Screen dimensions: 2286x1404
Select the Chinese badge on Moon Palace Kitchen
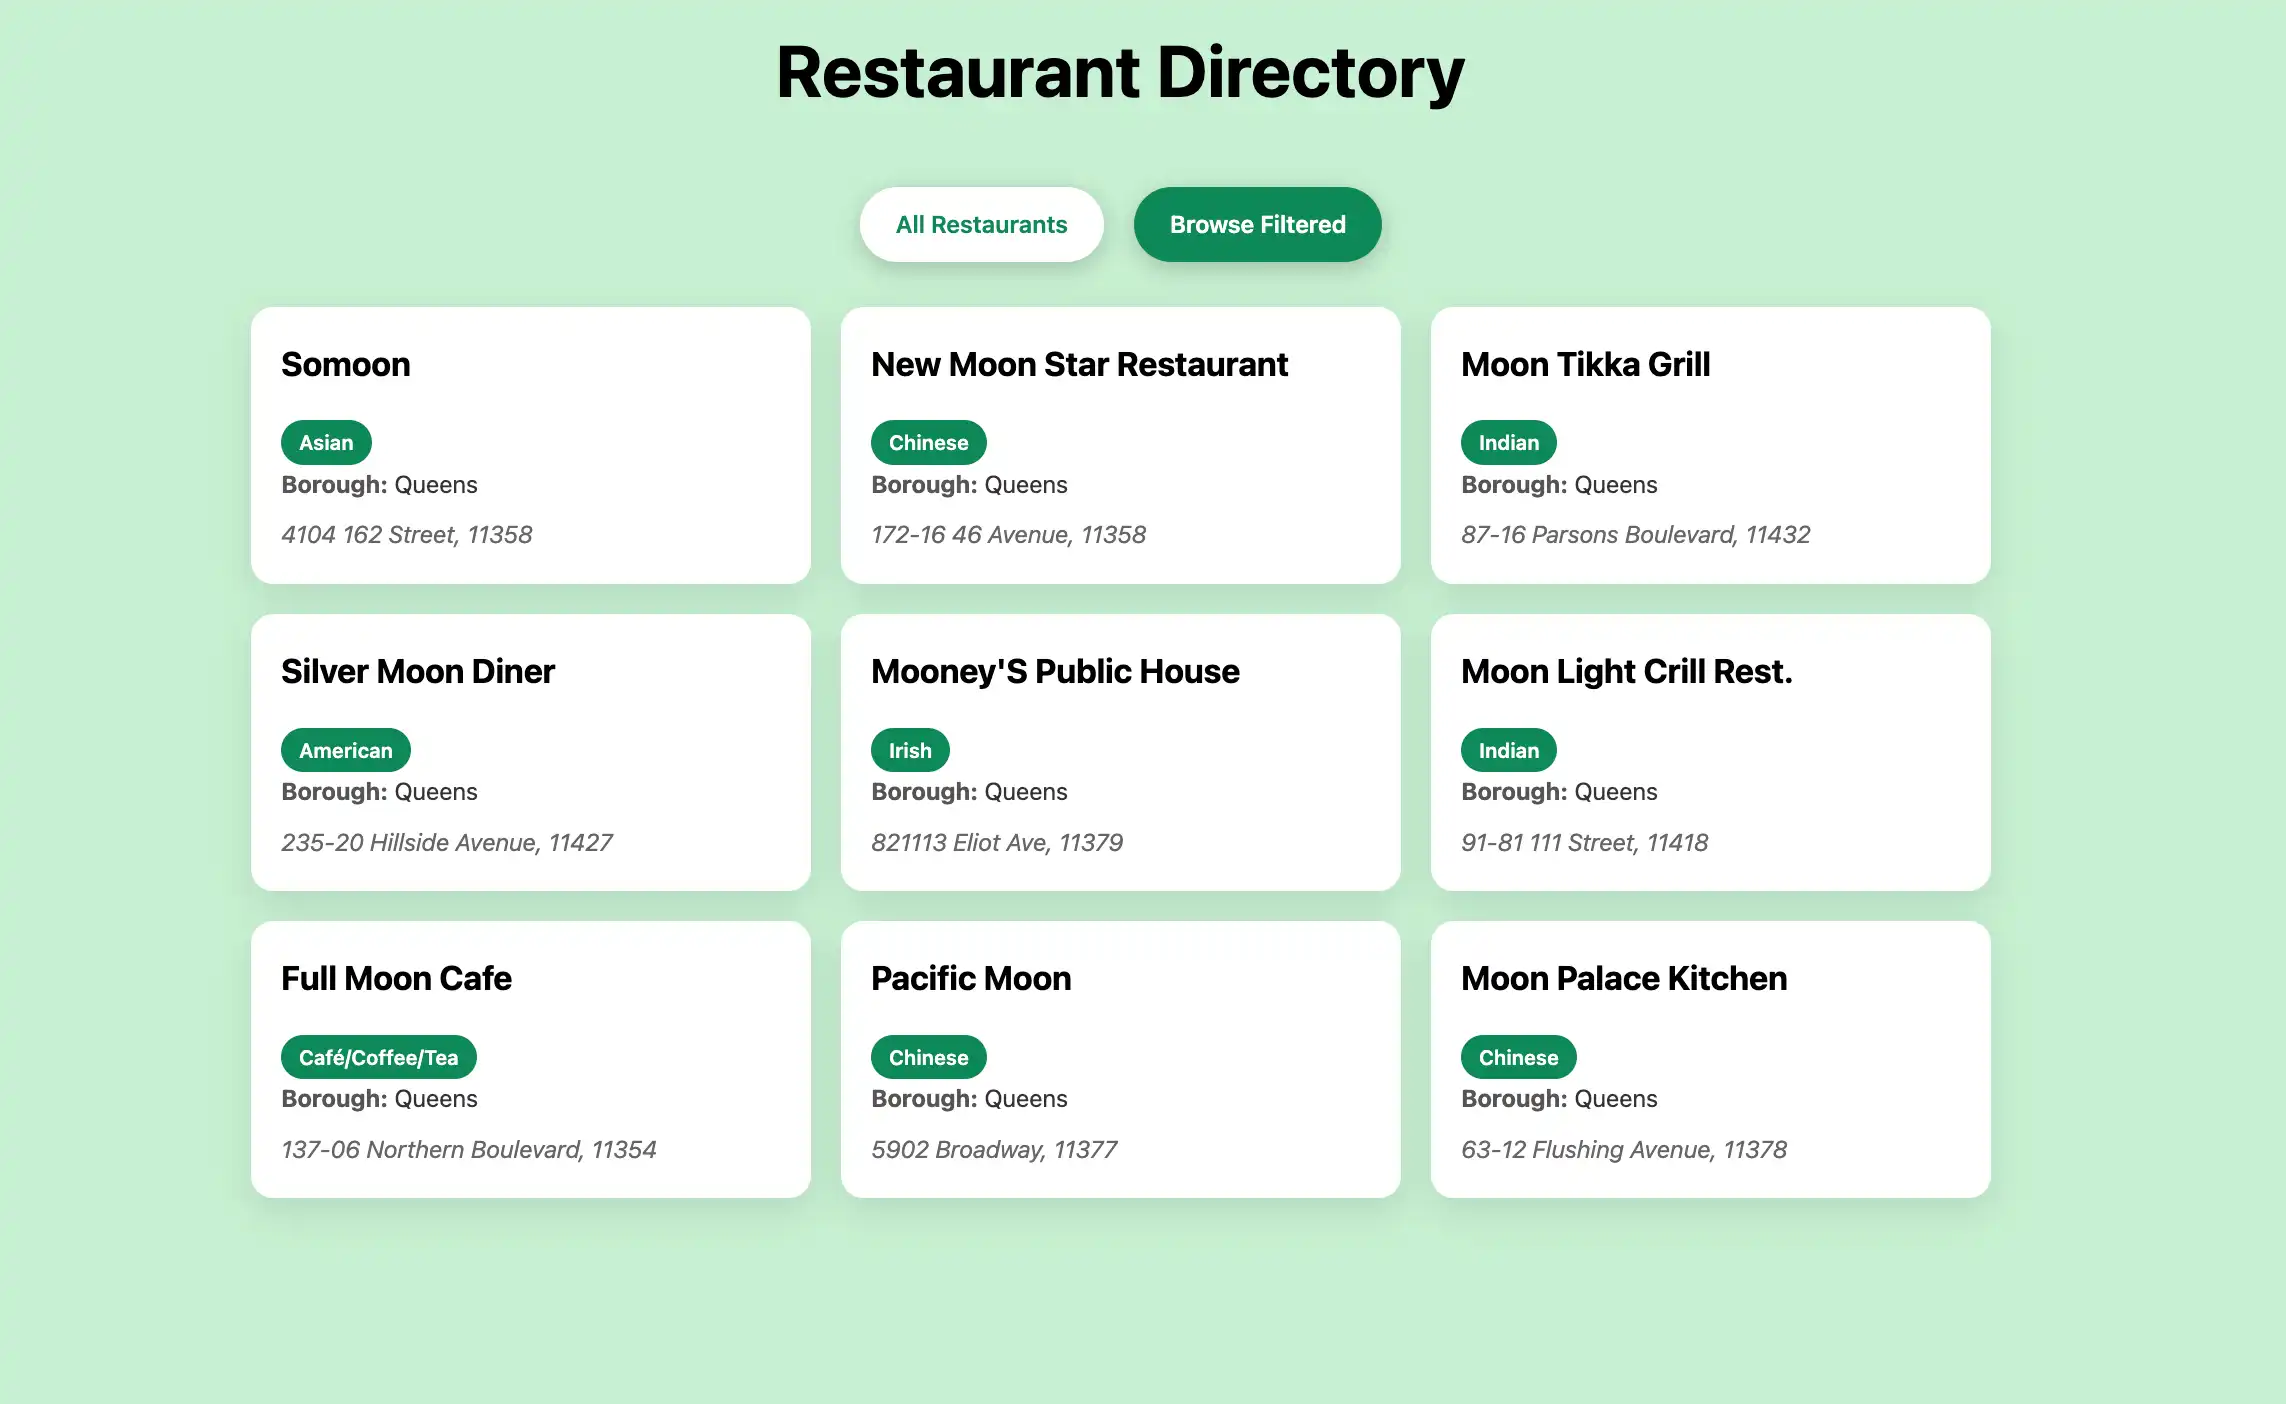[x=1518, y=1056]
